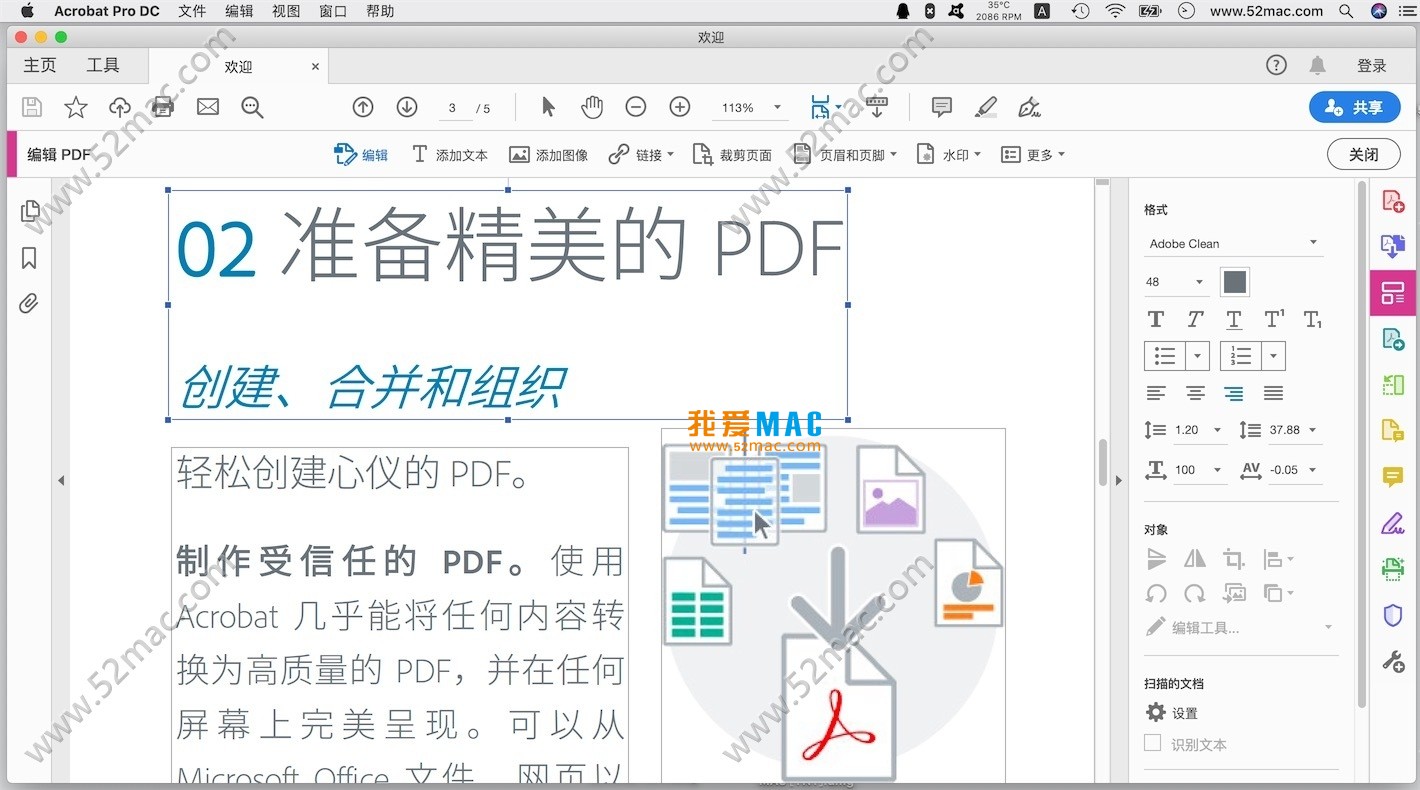Toggle the underline T text style
1420x790 pixels.
(1234, 319)
